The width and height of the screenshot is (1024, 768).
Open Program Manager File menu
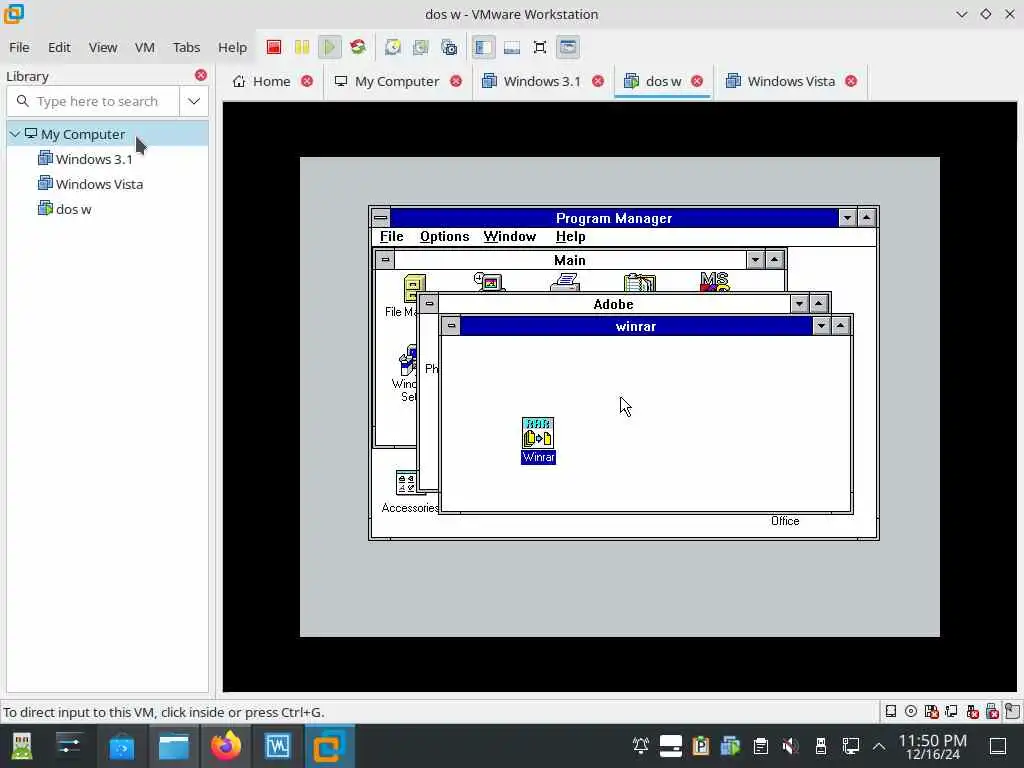tap(391, 236)
